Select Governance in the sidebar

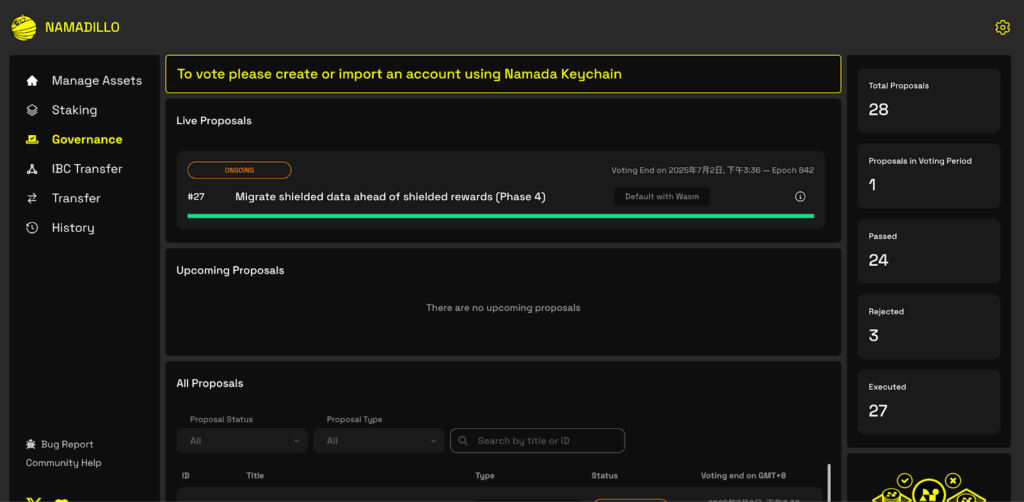(x=85, y=140)
